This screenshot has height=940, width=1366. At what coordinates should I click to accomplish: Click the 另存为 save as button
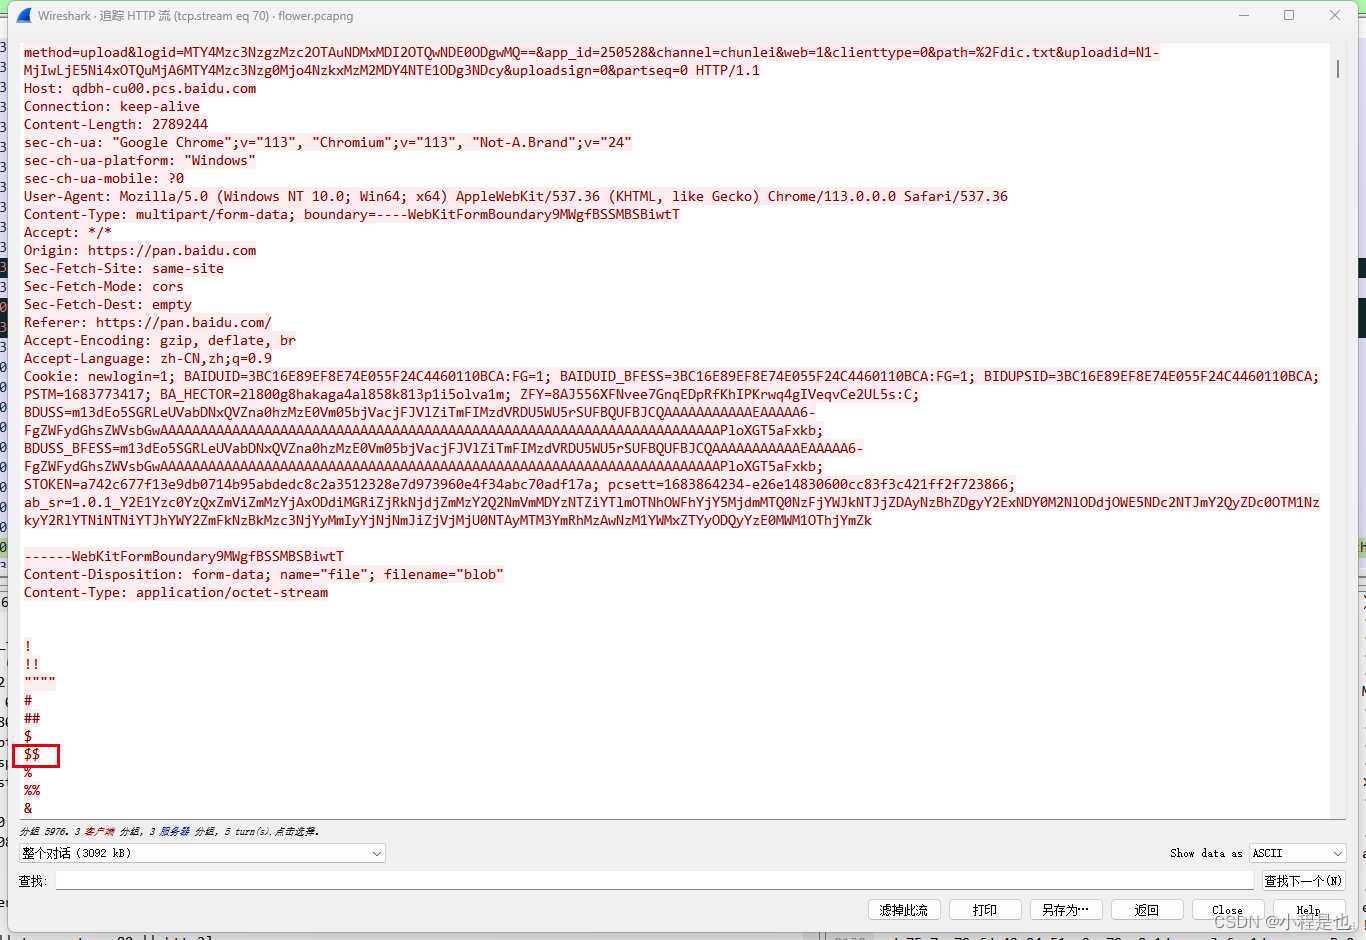pos(1066,910)
